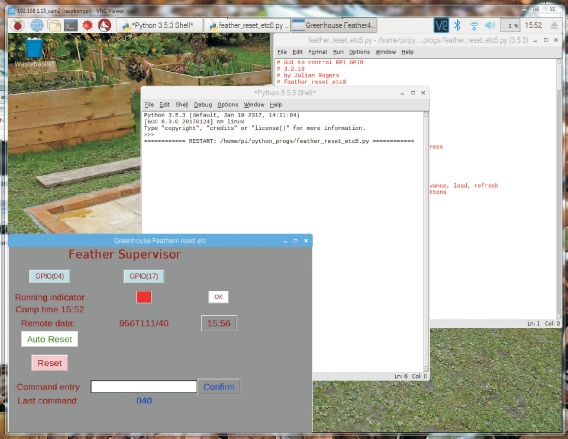Screen dimensions: 568x439
Task: Open Edit menu in the editor window
Action: pyautogui.click(x=297, y=52)
